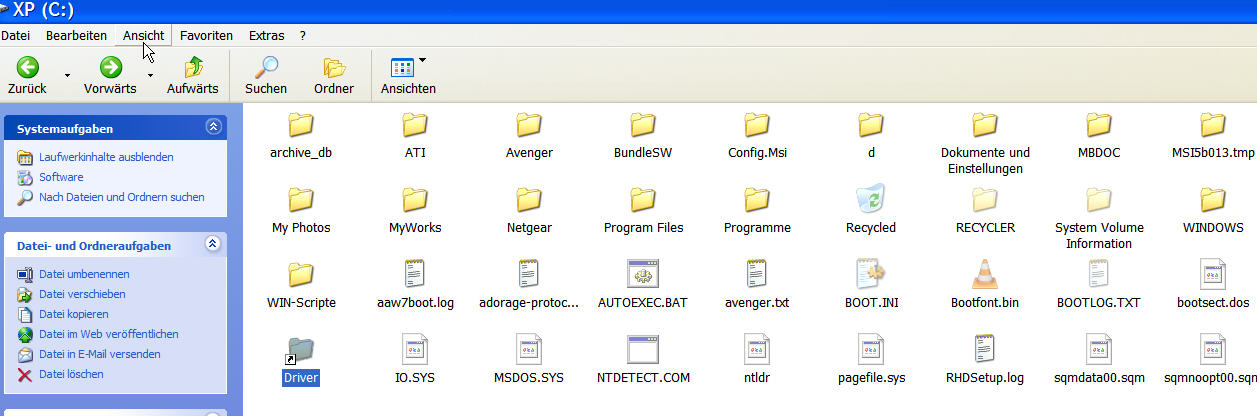1257x416 pixels.
Task: Select the MSDOS.SYS file icon
Action: pyautogui.click(x=529, y=350)
